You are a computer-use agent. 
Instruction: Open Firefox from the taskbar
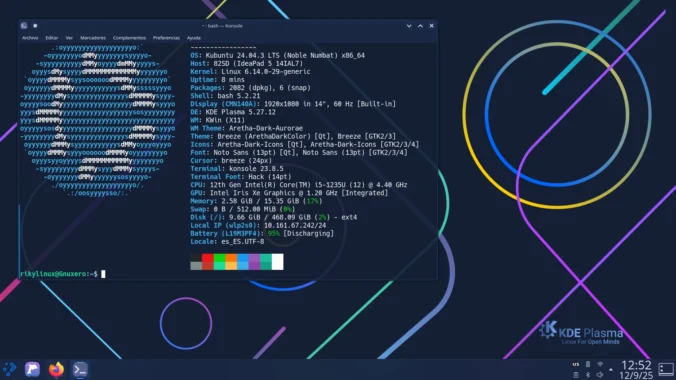56,369
